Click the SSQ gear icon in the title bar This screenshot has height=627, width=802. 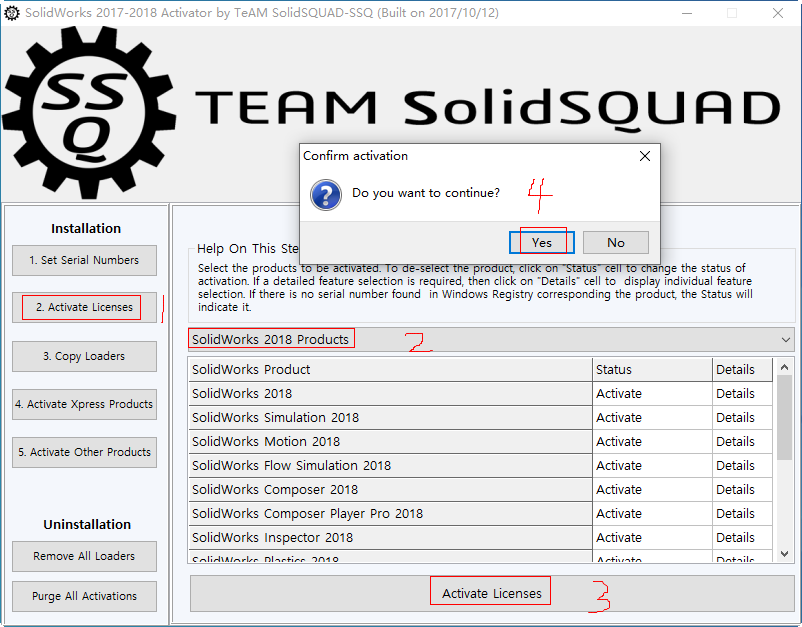pyautogui.click(x=11, y=13)
